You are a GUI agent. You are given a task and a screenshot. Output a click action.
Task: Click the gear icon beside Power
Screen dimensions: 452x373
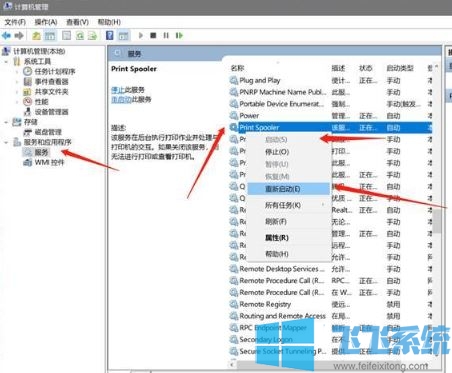[234, 116]
